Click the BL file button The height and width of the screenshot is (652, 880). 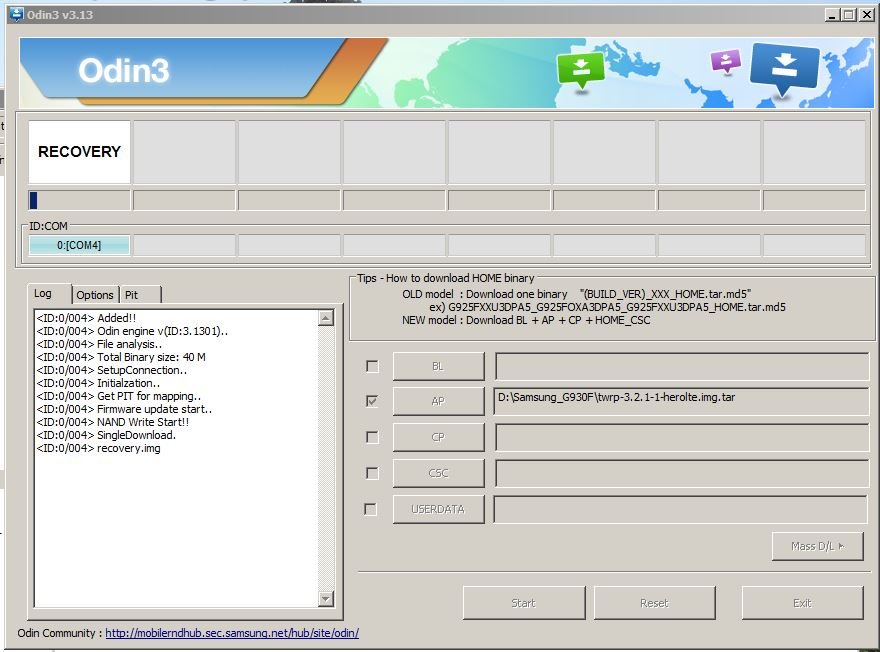point(438,366)
